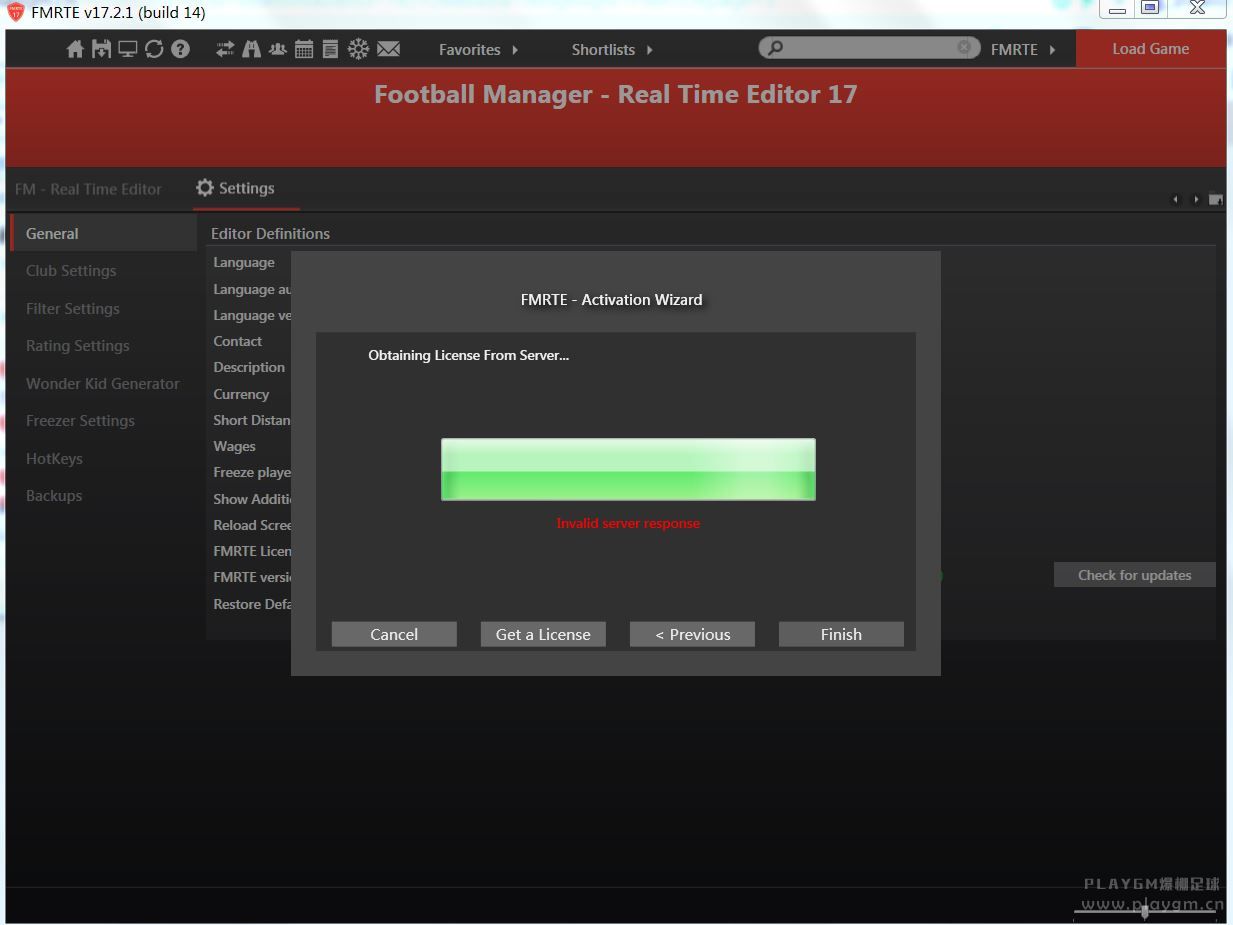The image size is (1233, 925).
Task: Click inside the search input field
Action: 869,48
